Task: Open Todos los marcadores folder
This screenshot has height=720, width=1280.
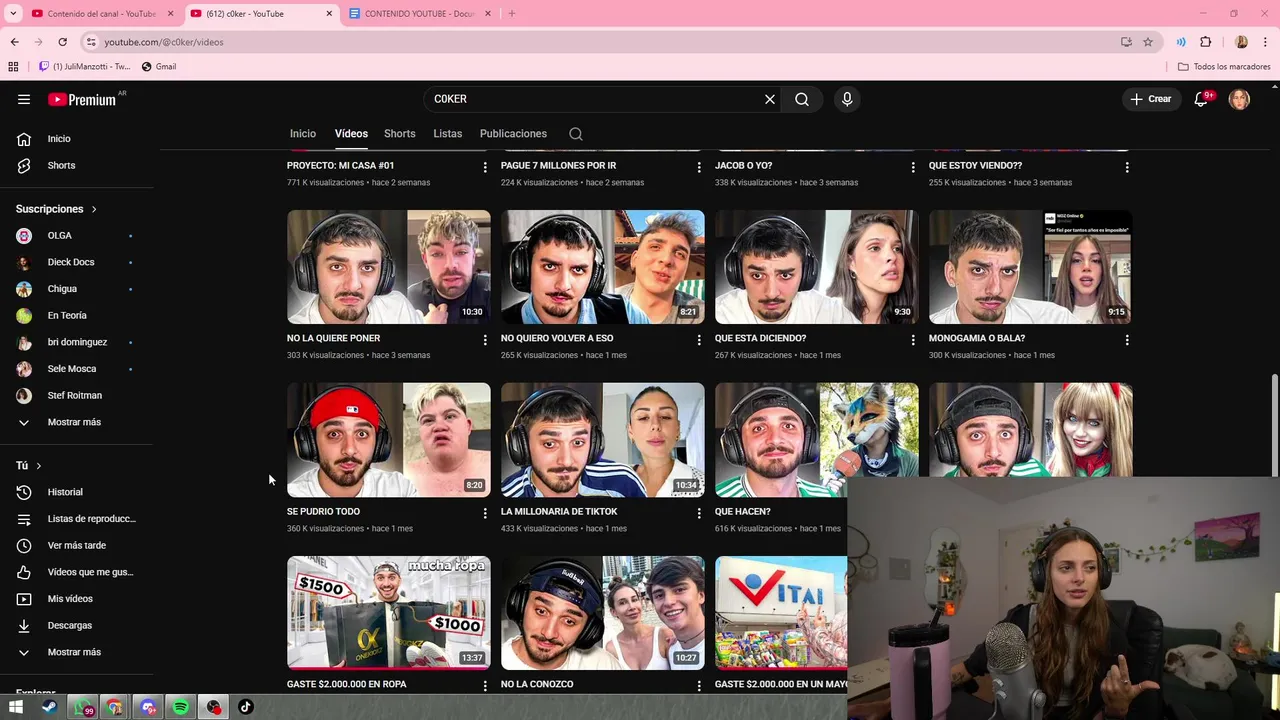Action: coord(1224,67)
